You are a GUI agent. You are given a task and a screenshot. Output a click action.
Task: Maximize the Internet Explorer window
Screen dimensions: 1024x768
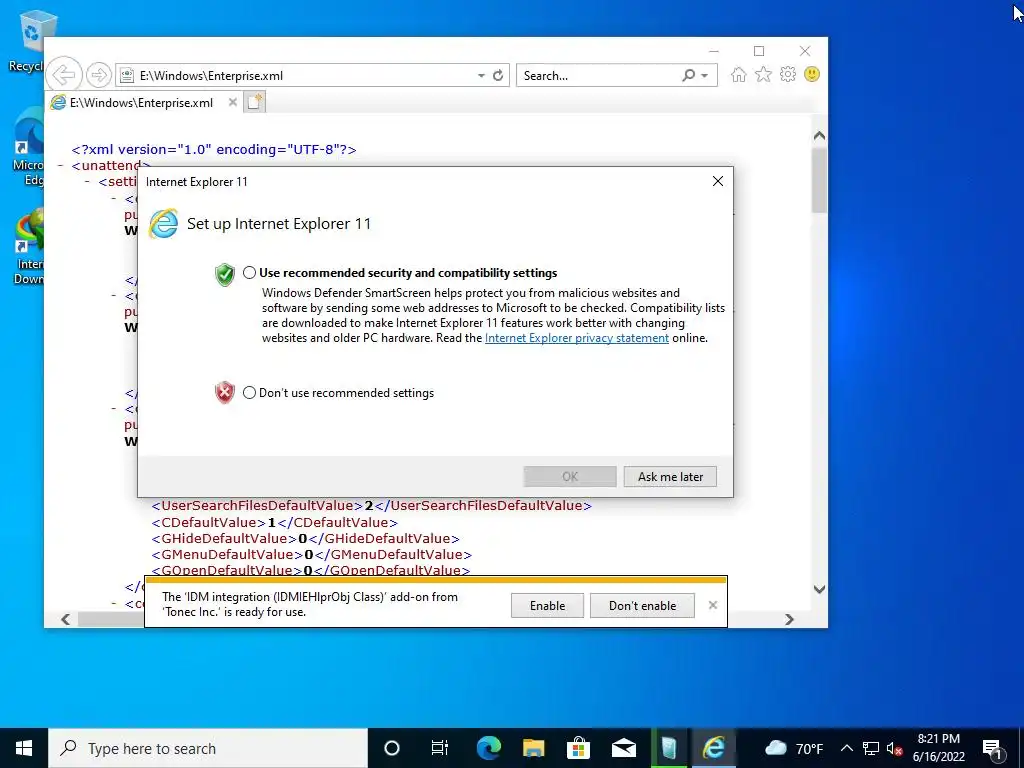pos(759,51)
